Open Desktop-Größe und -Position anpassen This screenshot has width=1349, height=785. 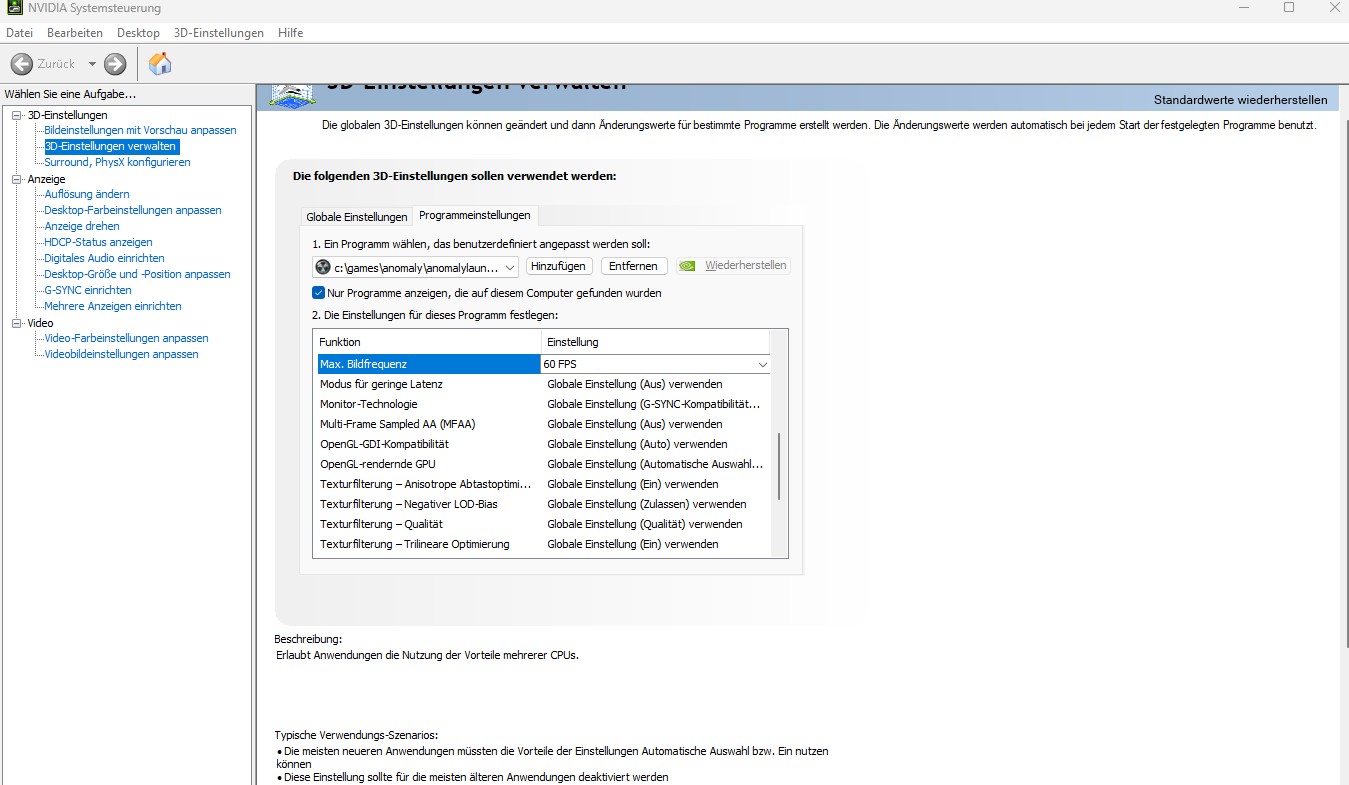pyautogui.click(x=137, y=274)
